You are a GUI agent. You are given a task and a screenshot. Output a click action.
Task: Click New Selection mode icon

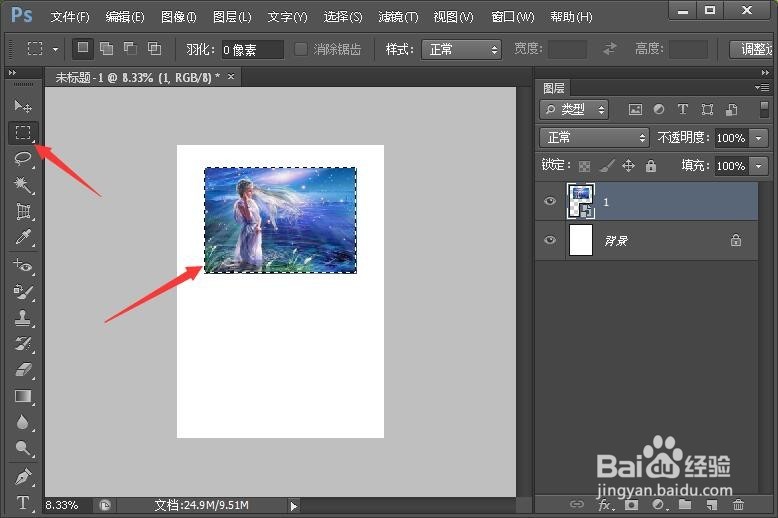pos(82,49)
